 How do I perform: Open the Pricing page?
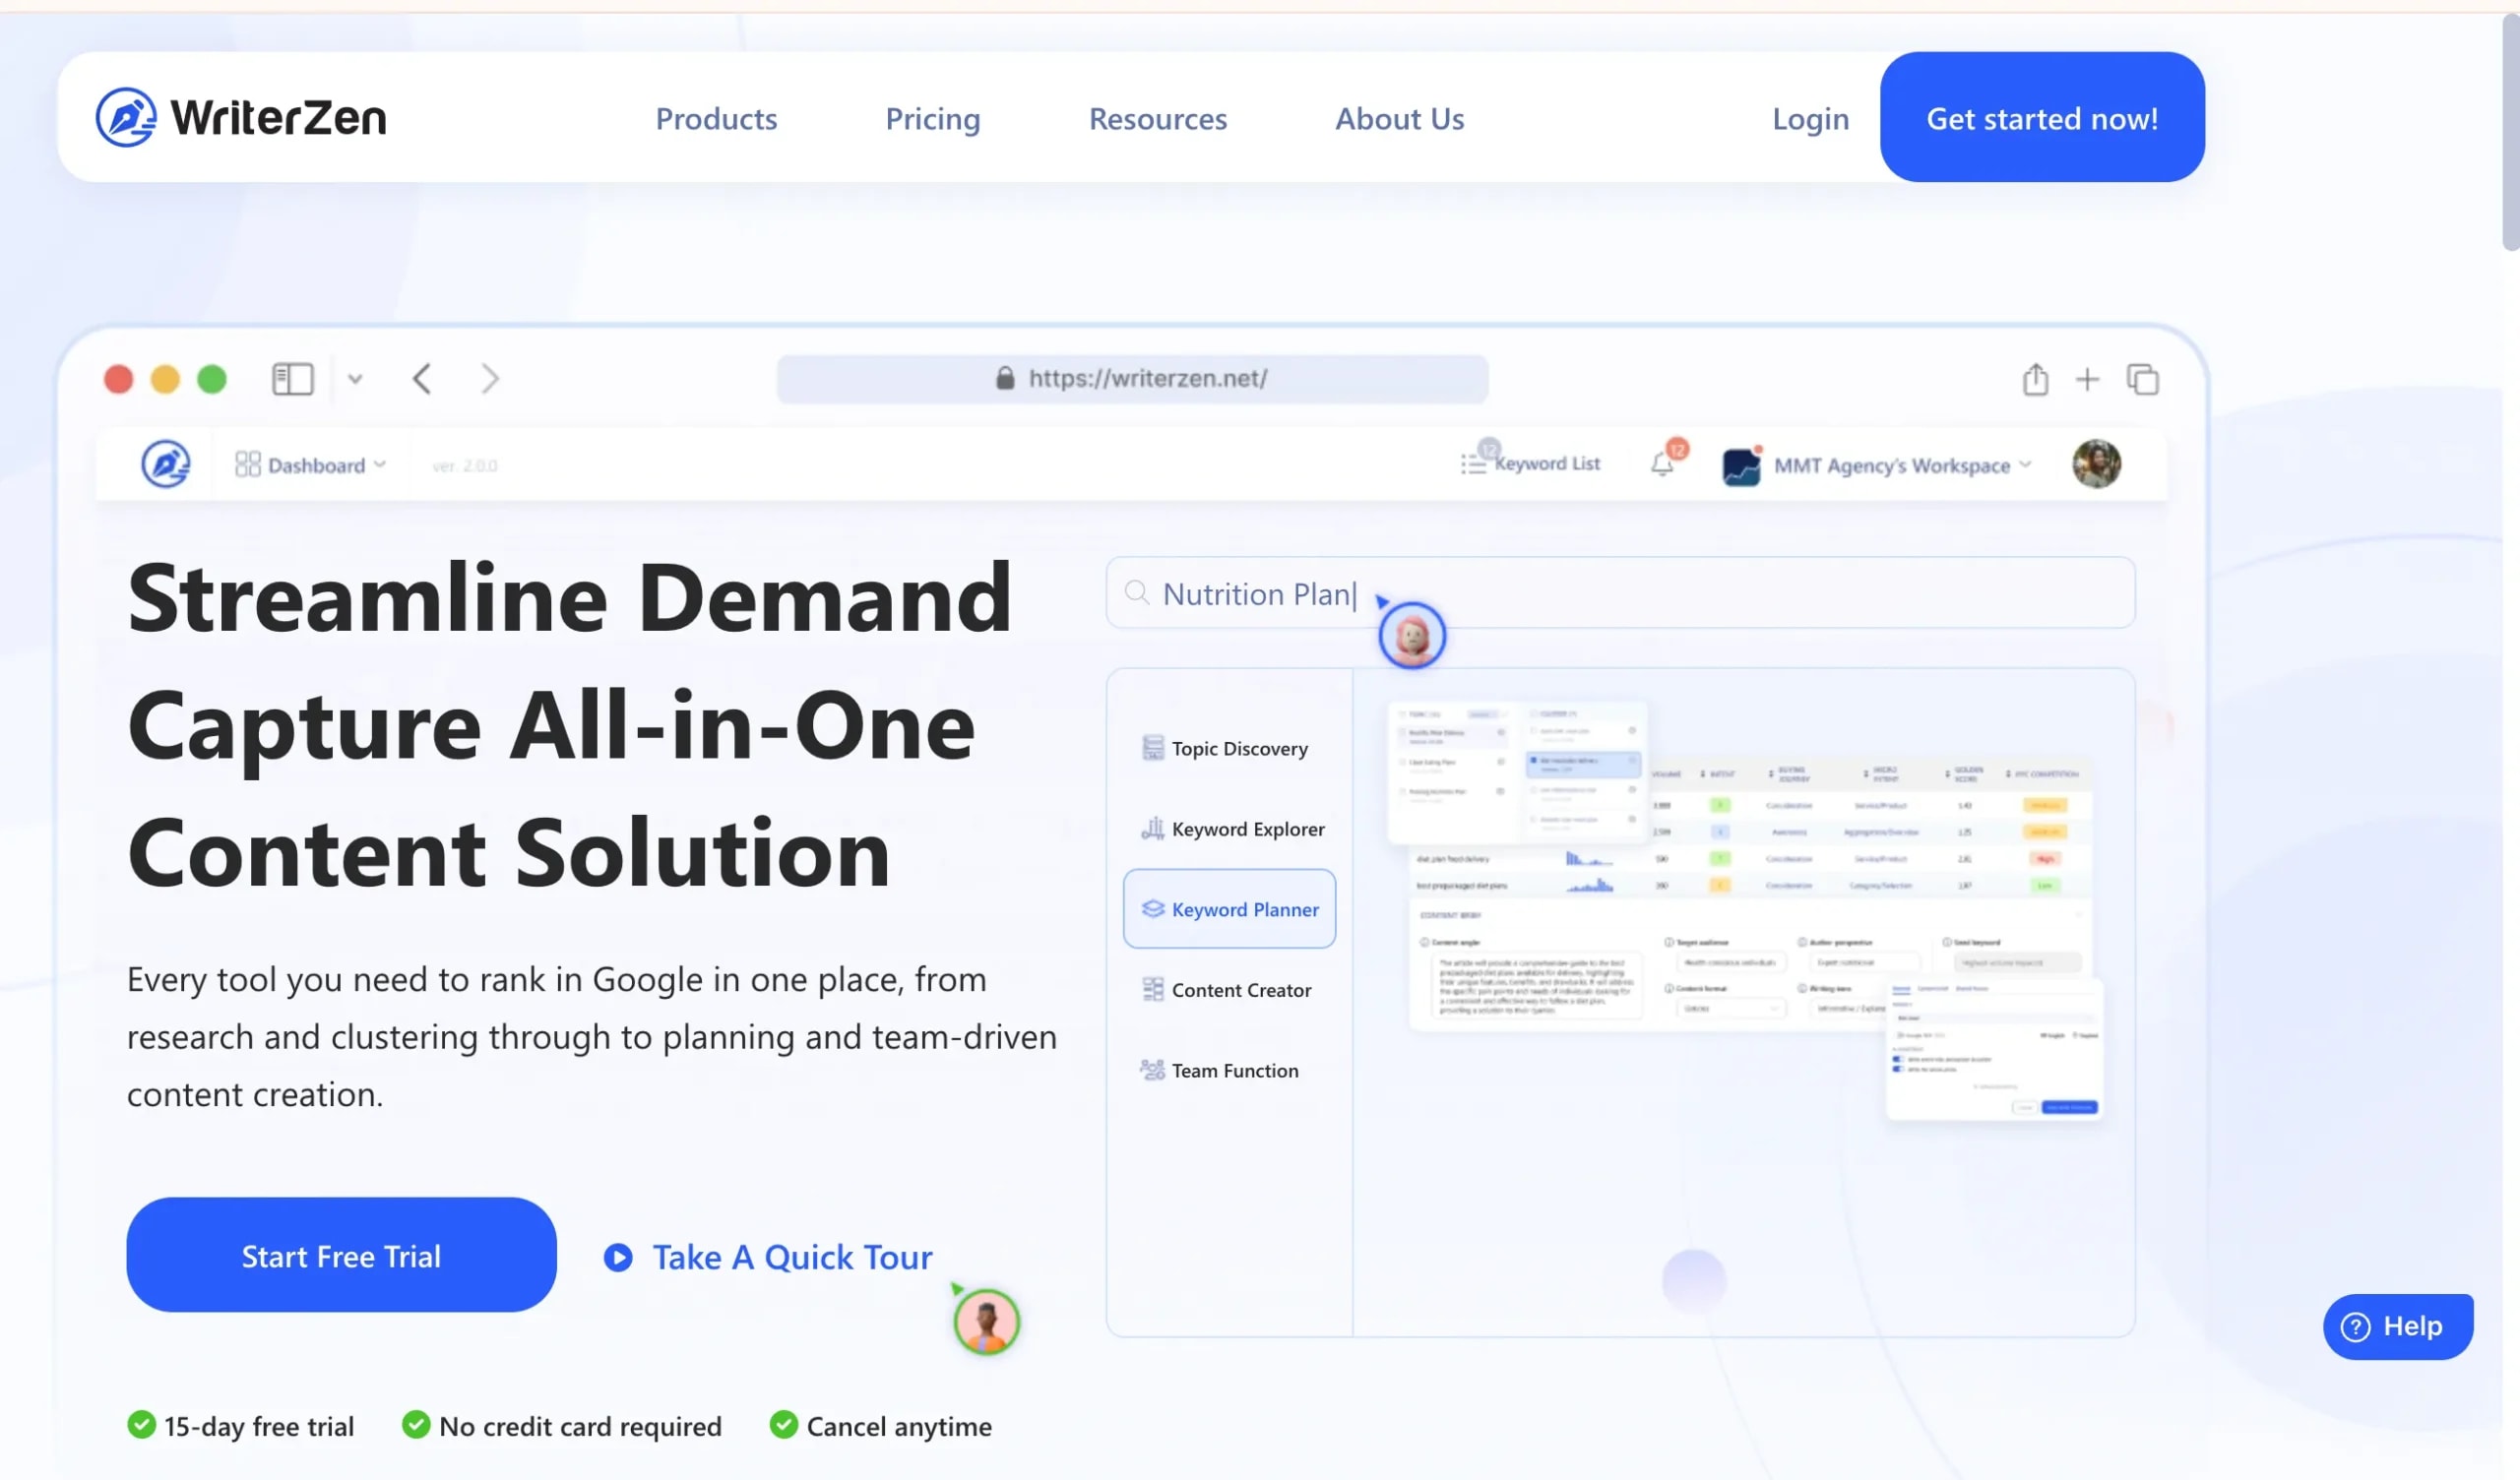[x=932, y=118]
